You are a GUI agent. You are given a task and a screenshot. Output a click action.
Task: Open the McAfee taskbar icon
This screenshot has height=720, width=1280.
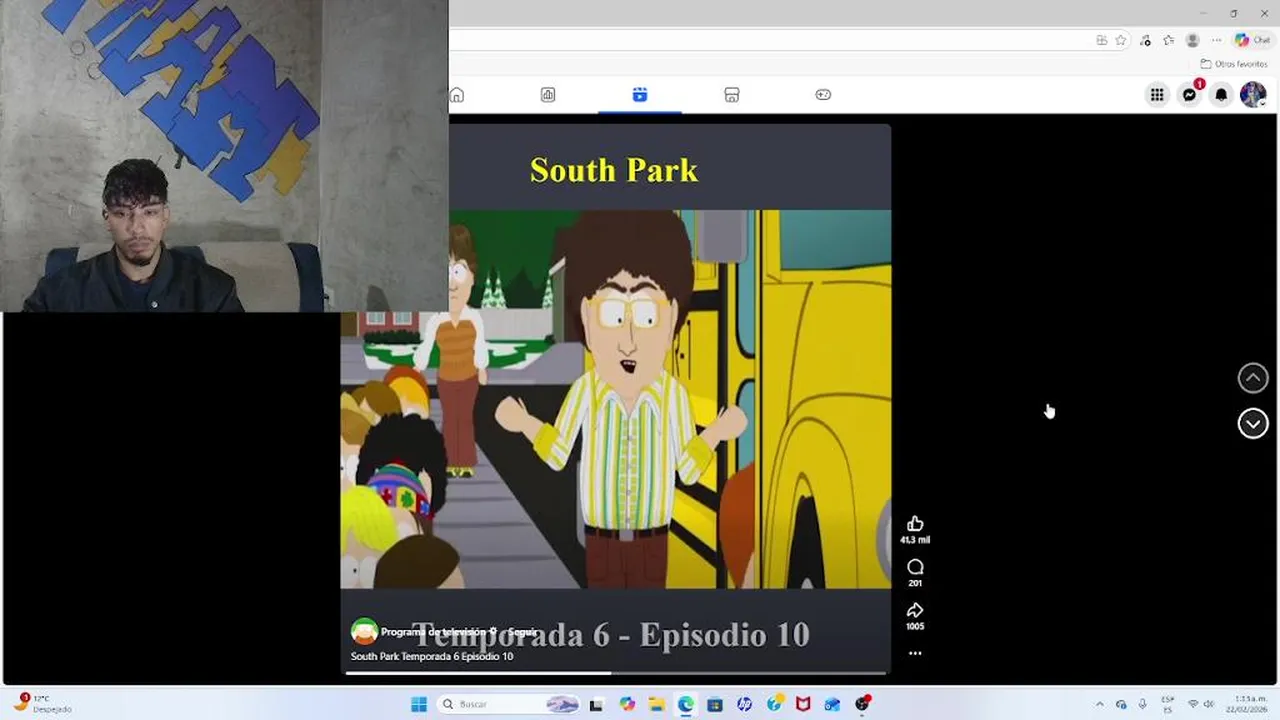pos(803,704)
